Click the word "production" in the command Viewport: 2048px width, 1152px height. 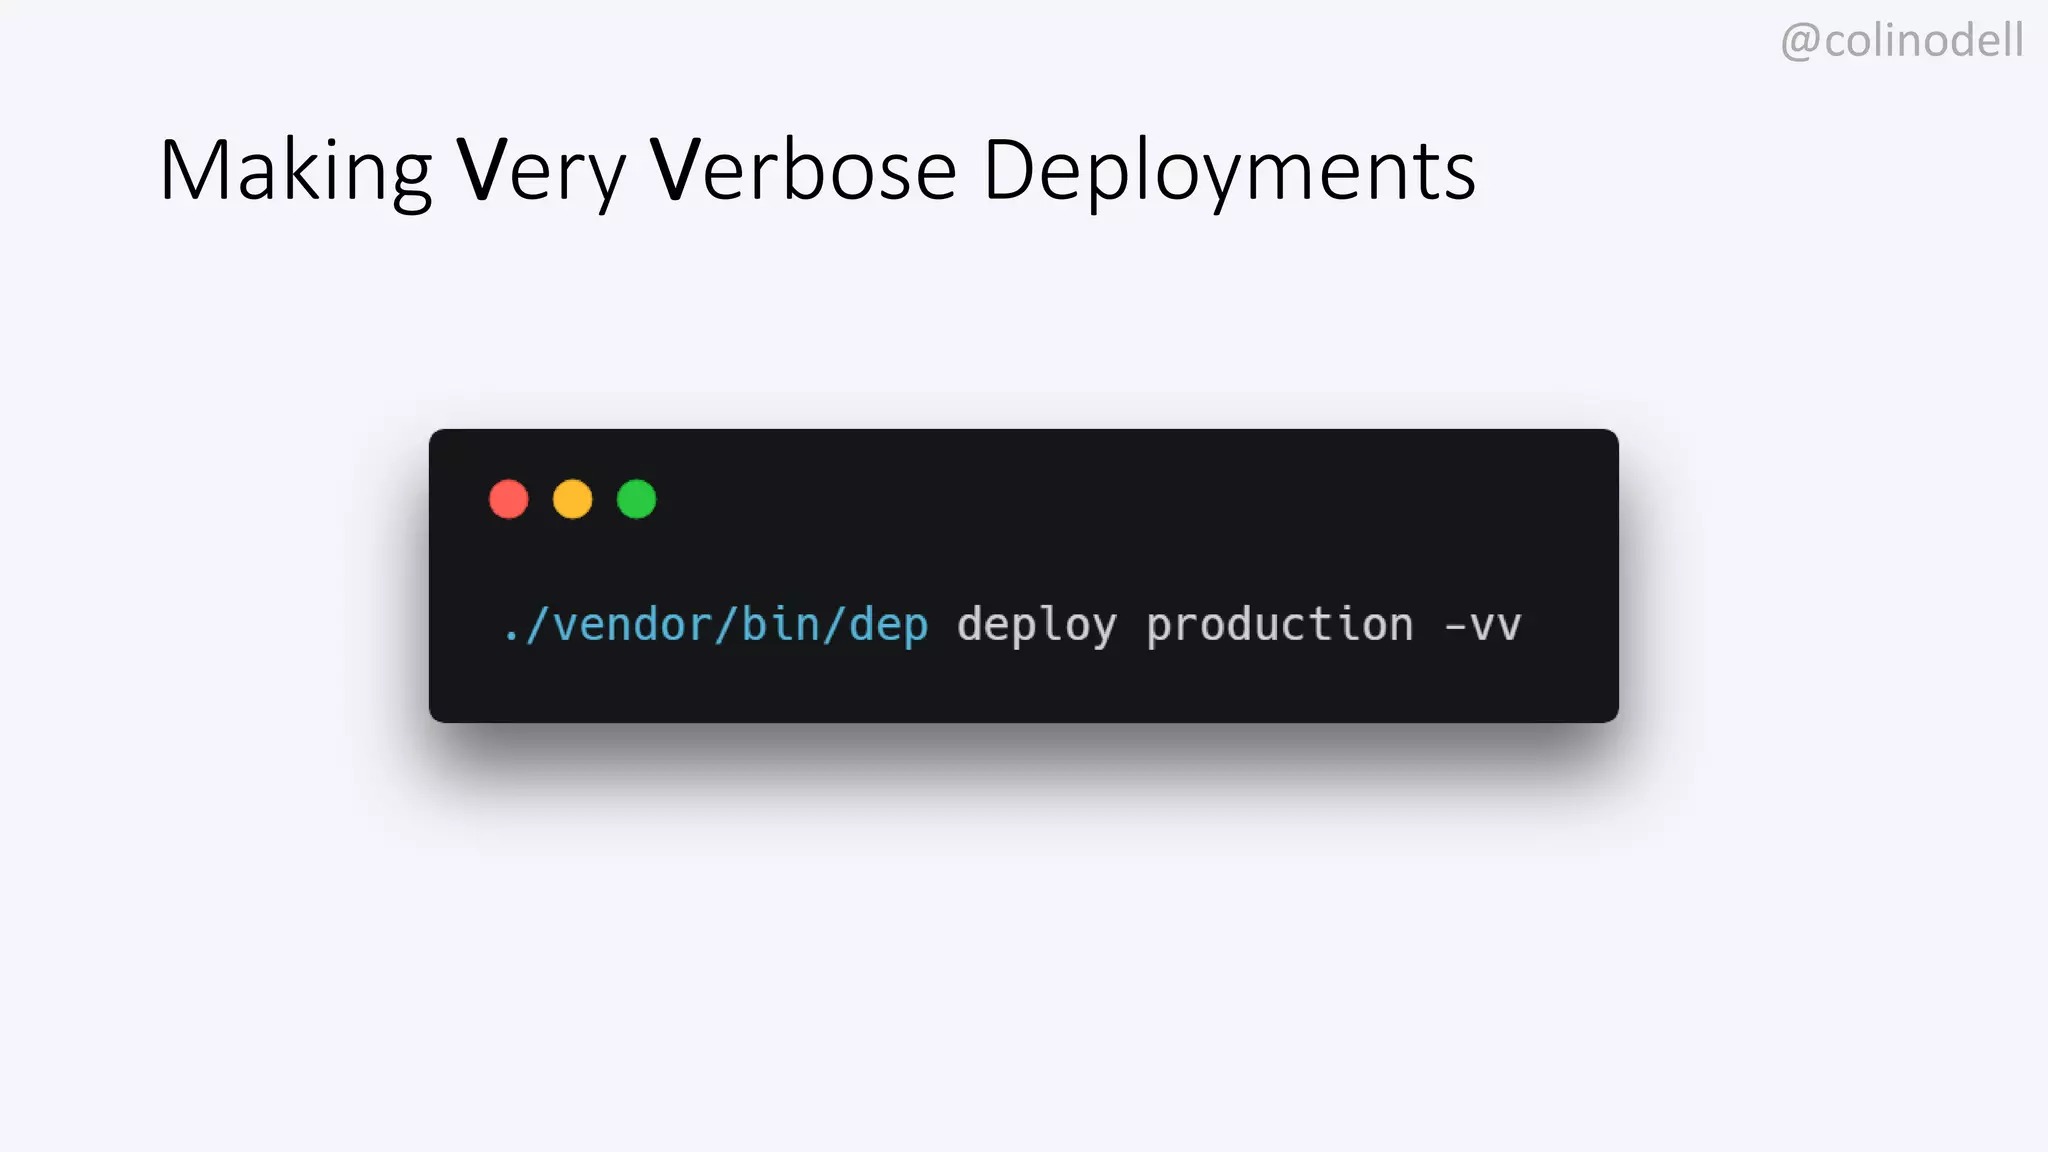coord(1280,626)
